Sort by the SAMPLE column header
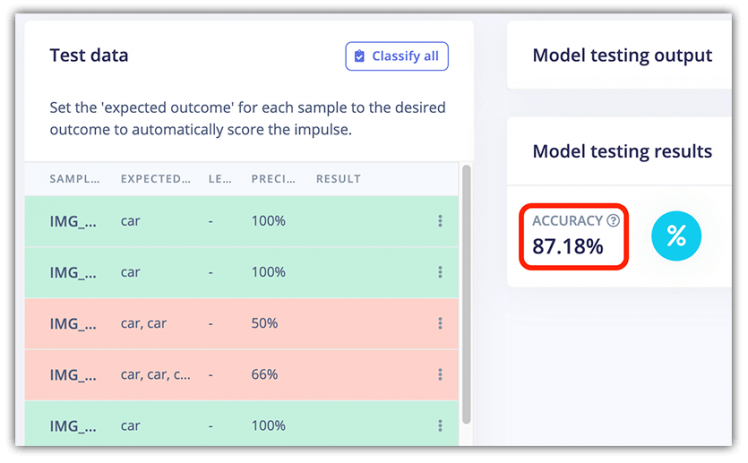The height and width of the screenshot is (463, 748). (x=75, y=179)
